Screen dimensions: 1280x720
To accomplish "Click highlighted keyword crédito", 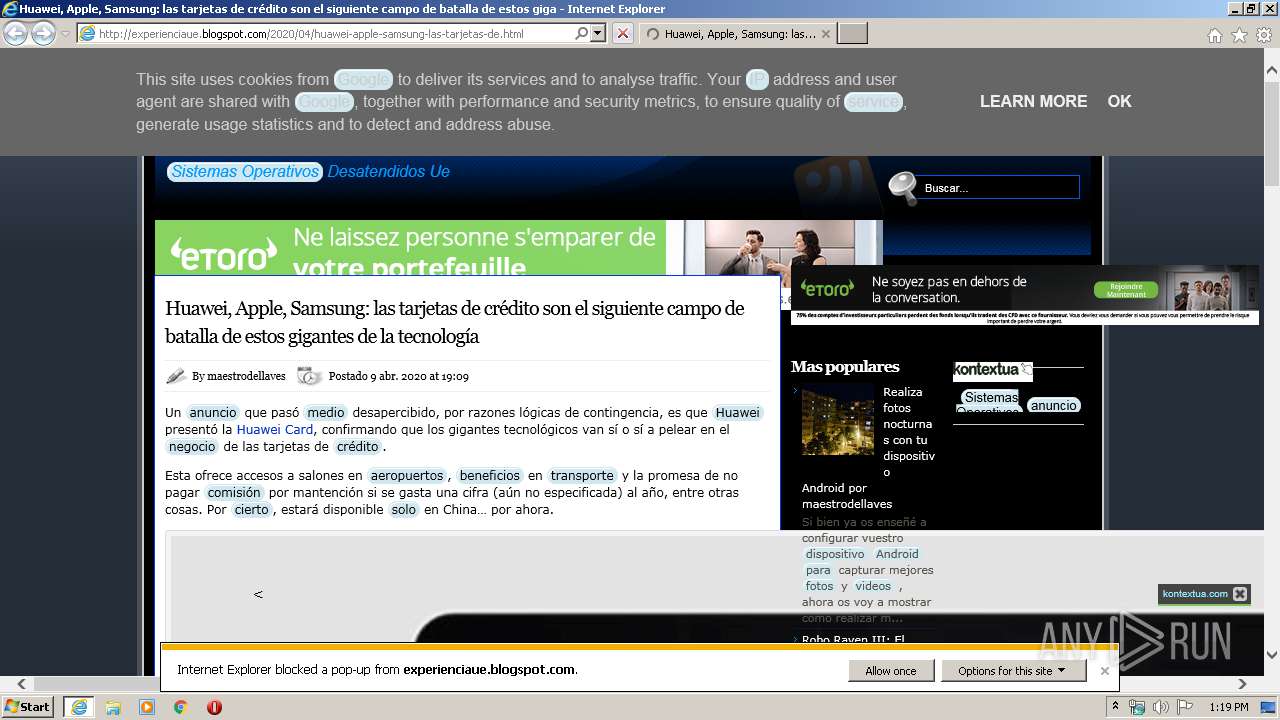I will [358, 446].
